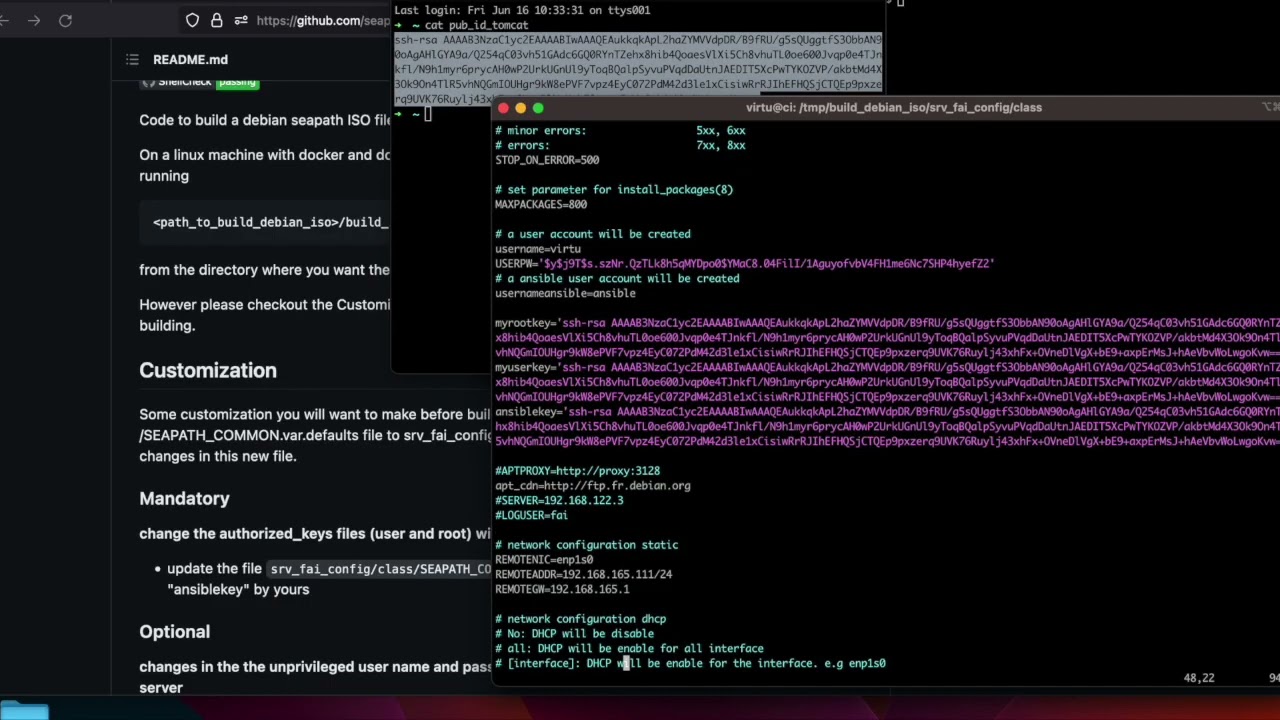Image resolution: width=1280 pixels, height=720 pixels.
Task: Click the myuserkey line in editor
Action: click(x=887, y=382)
